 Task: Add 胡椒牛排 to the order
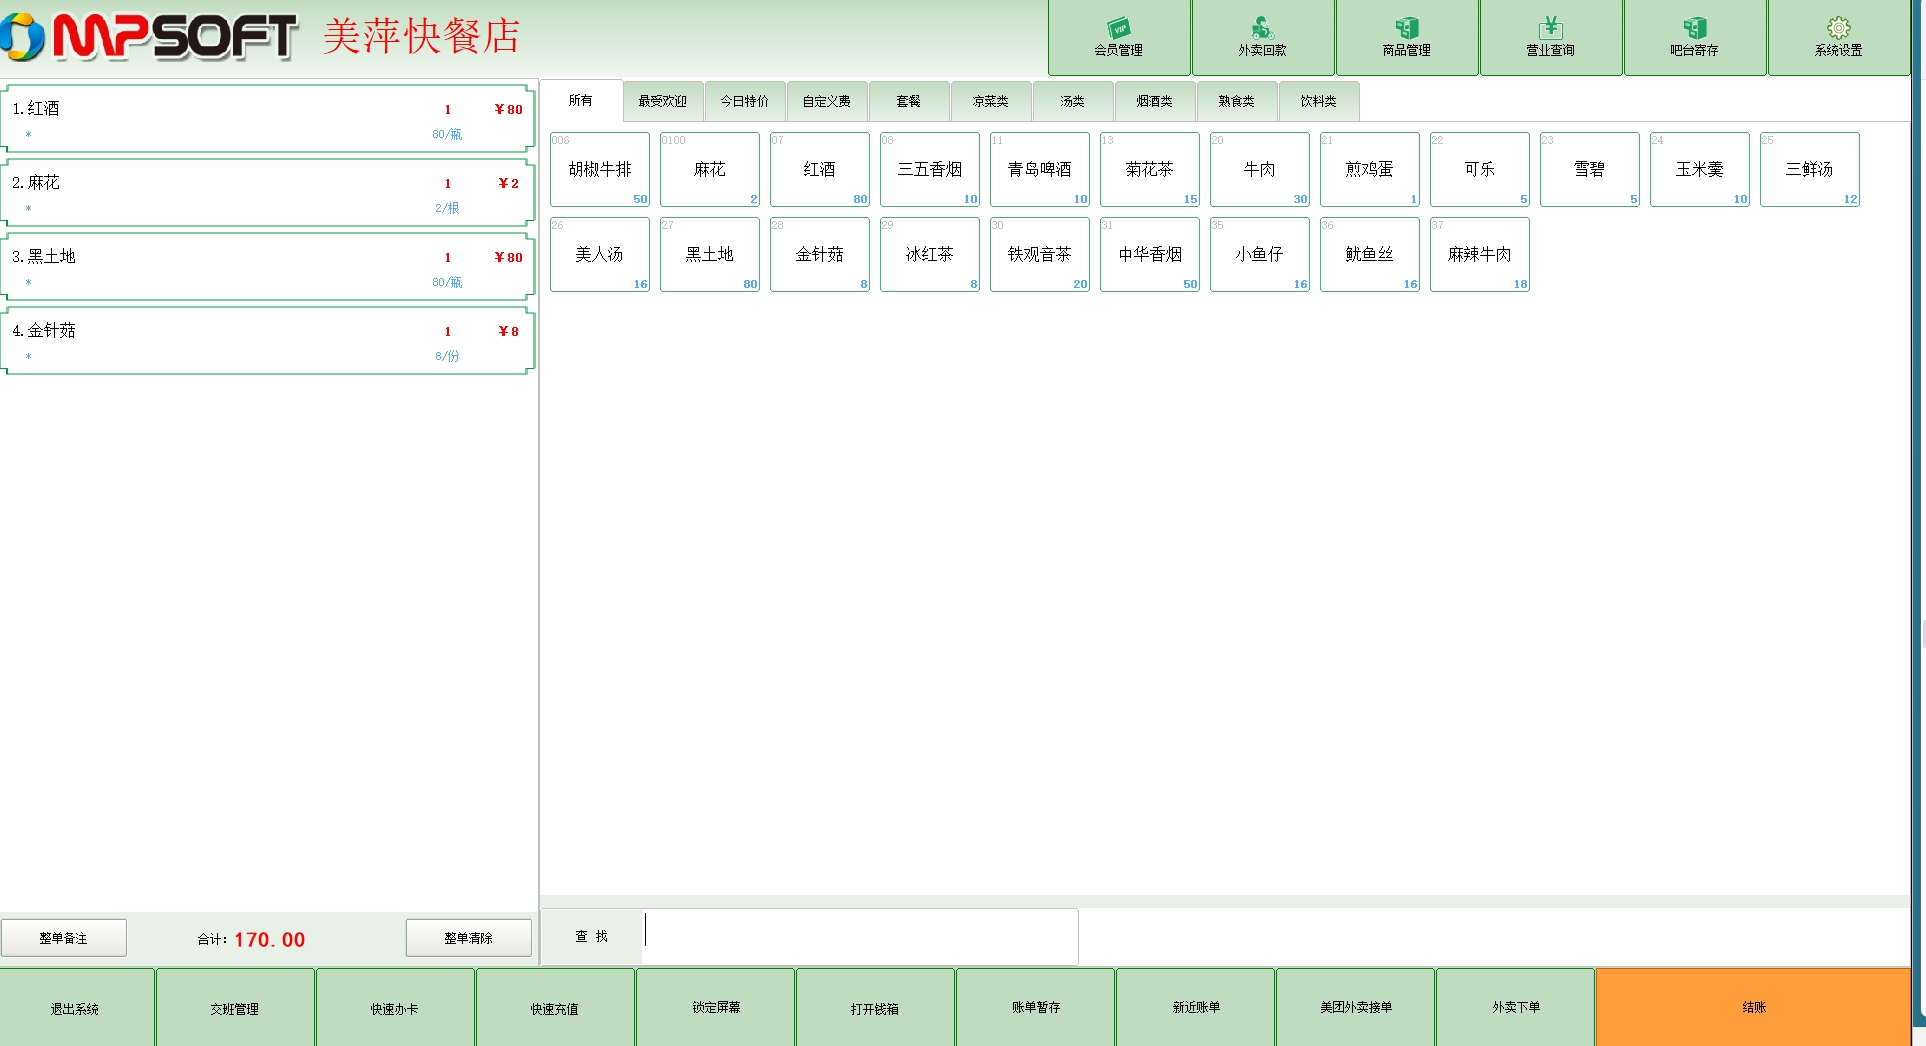tap(600, 170)
